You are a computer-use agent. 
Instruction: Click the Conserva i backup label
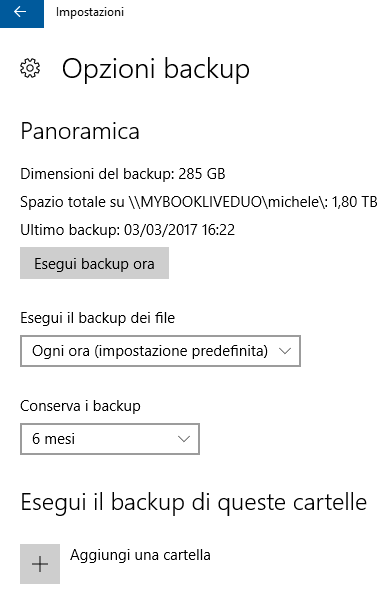click(x=80, y=406)
